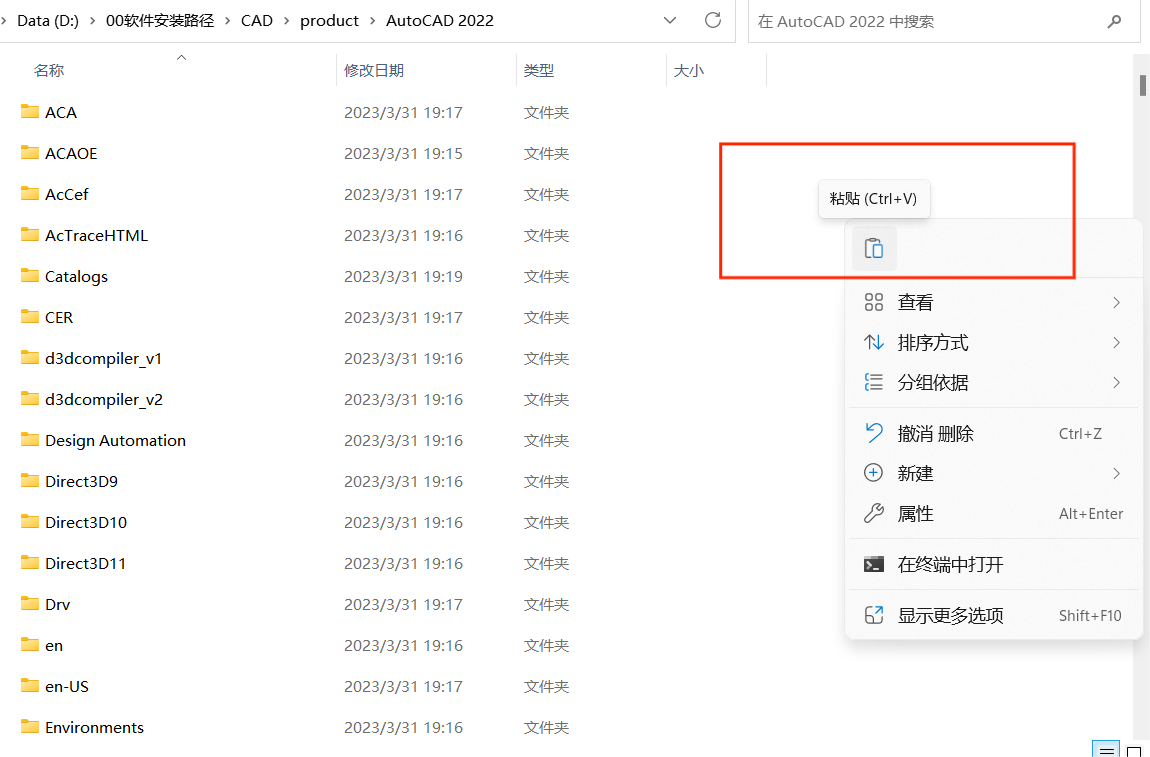Viewport: 1150px width, 757px height.
Task: Click the wrench icon next to 属性
Action: tap(874, 513)
